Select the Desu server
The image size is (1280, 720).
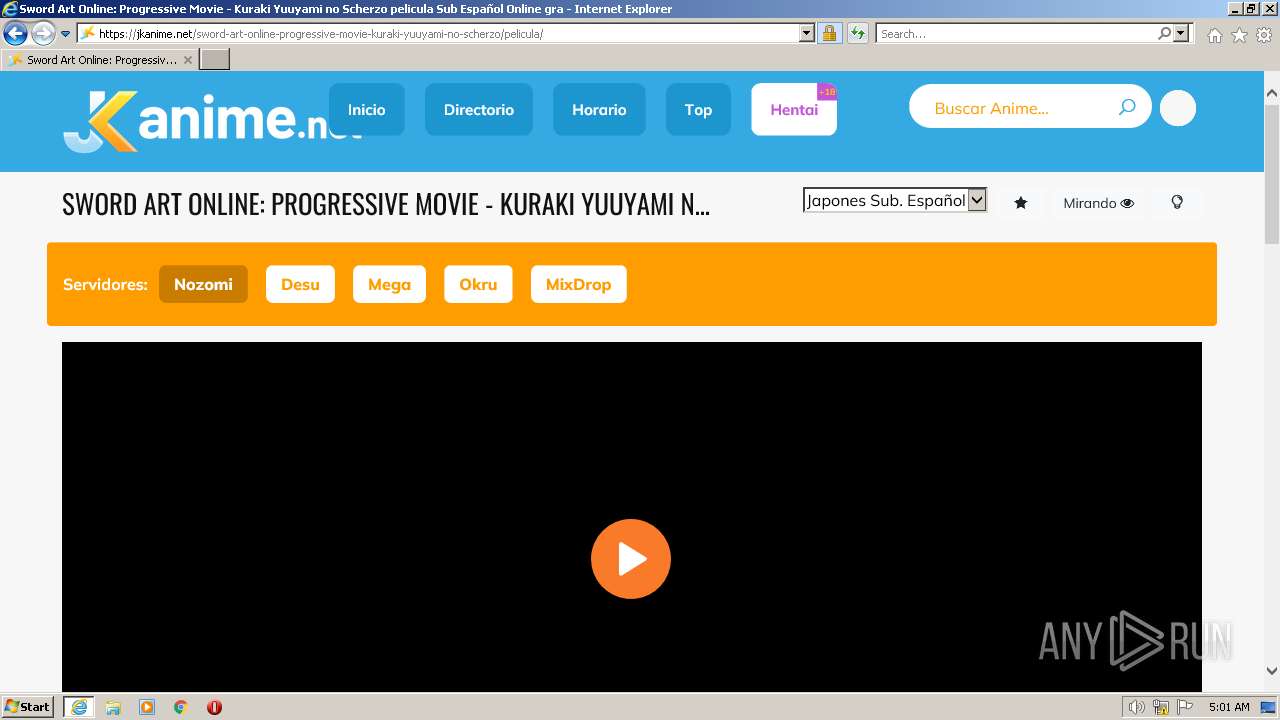click(300, 284)
